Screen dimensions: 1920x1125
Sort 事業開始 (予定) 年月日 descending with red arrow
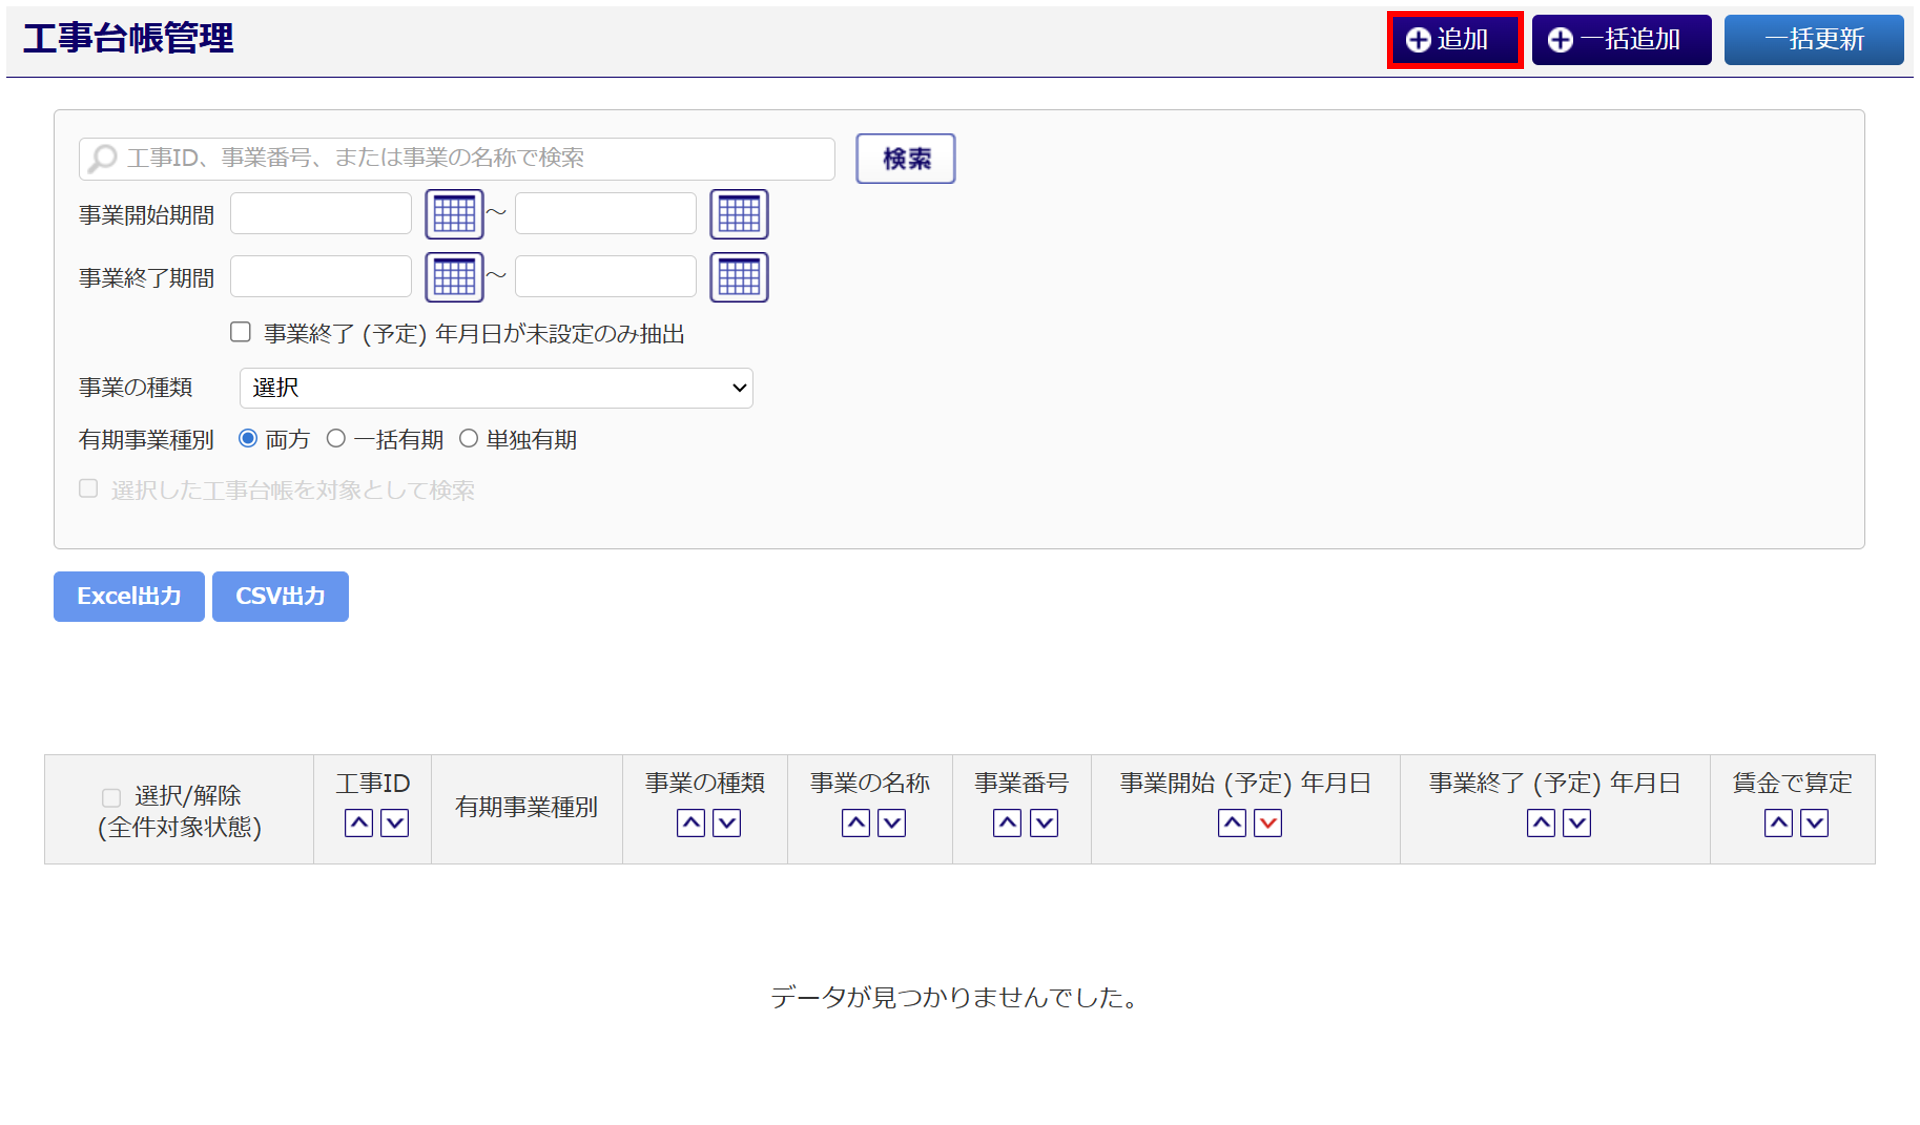pyautogui.click(x=1268, y=823)
